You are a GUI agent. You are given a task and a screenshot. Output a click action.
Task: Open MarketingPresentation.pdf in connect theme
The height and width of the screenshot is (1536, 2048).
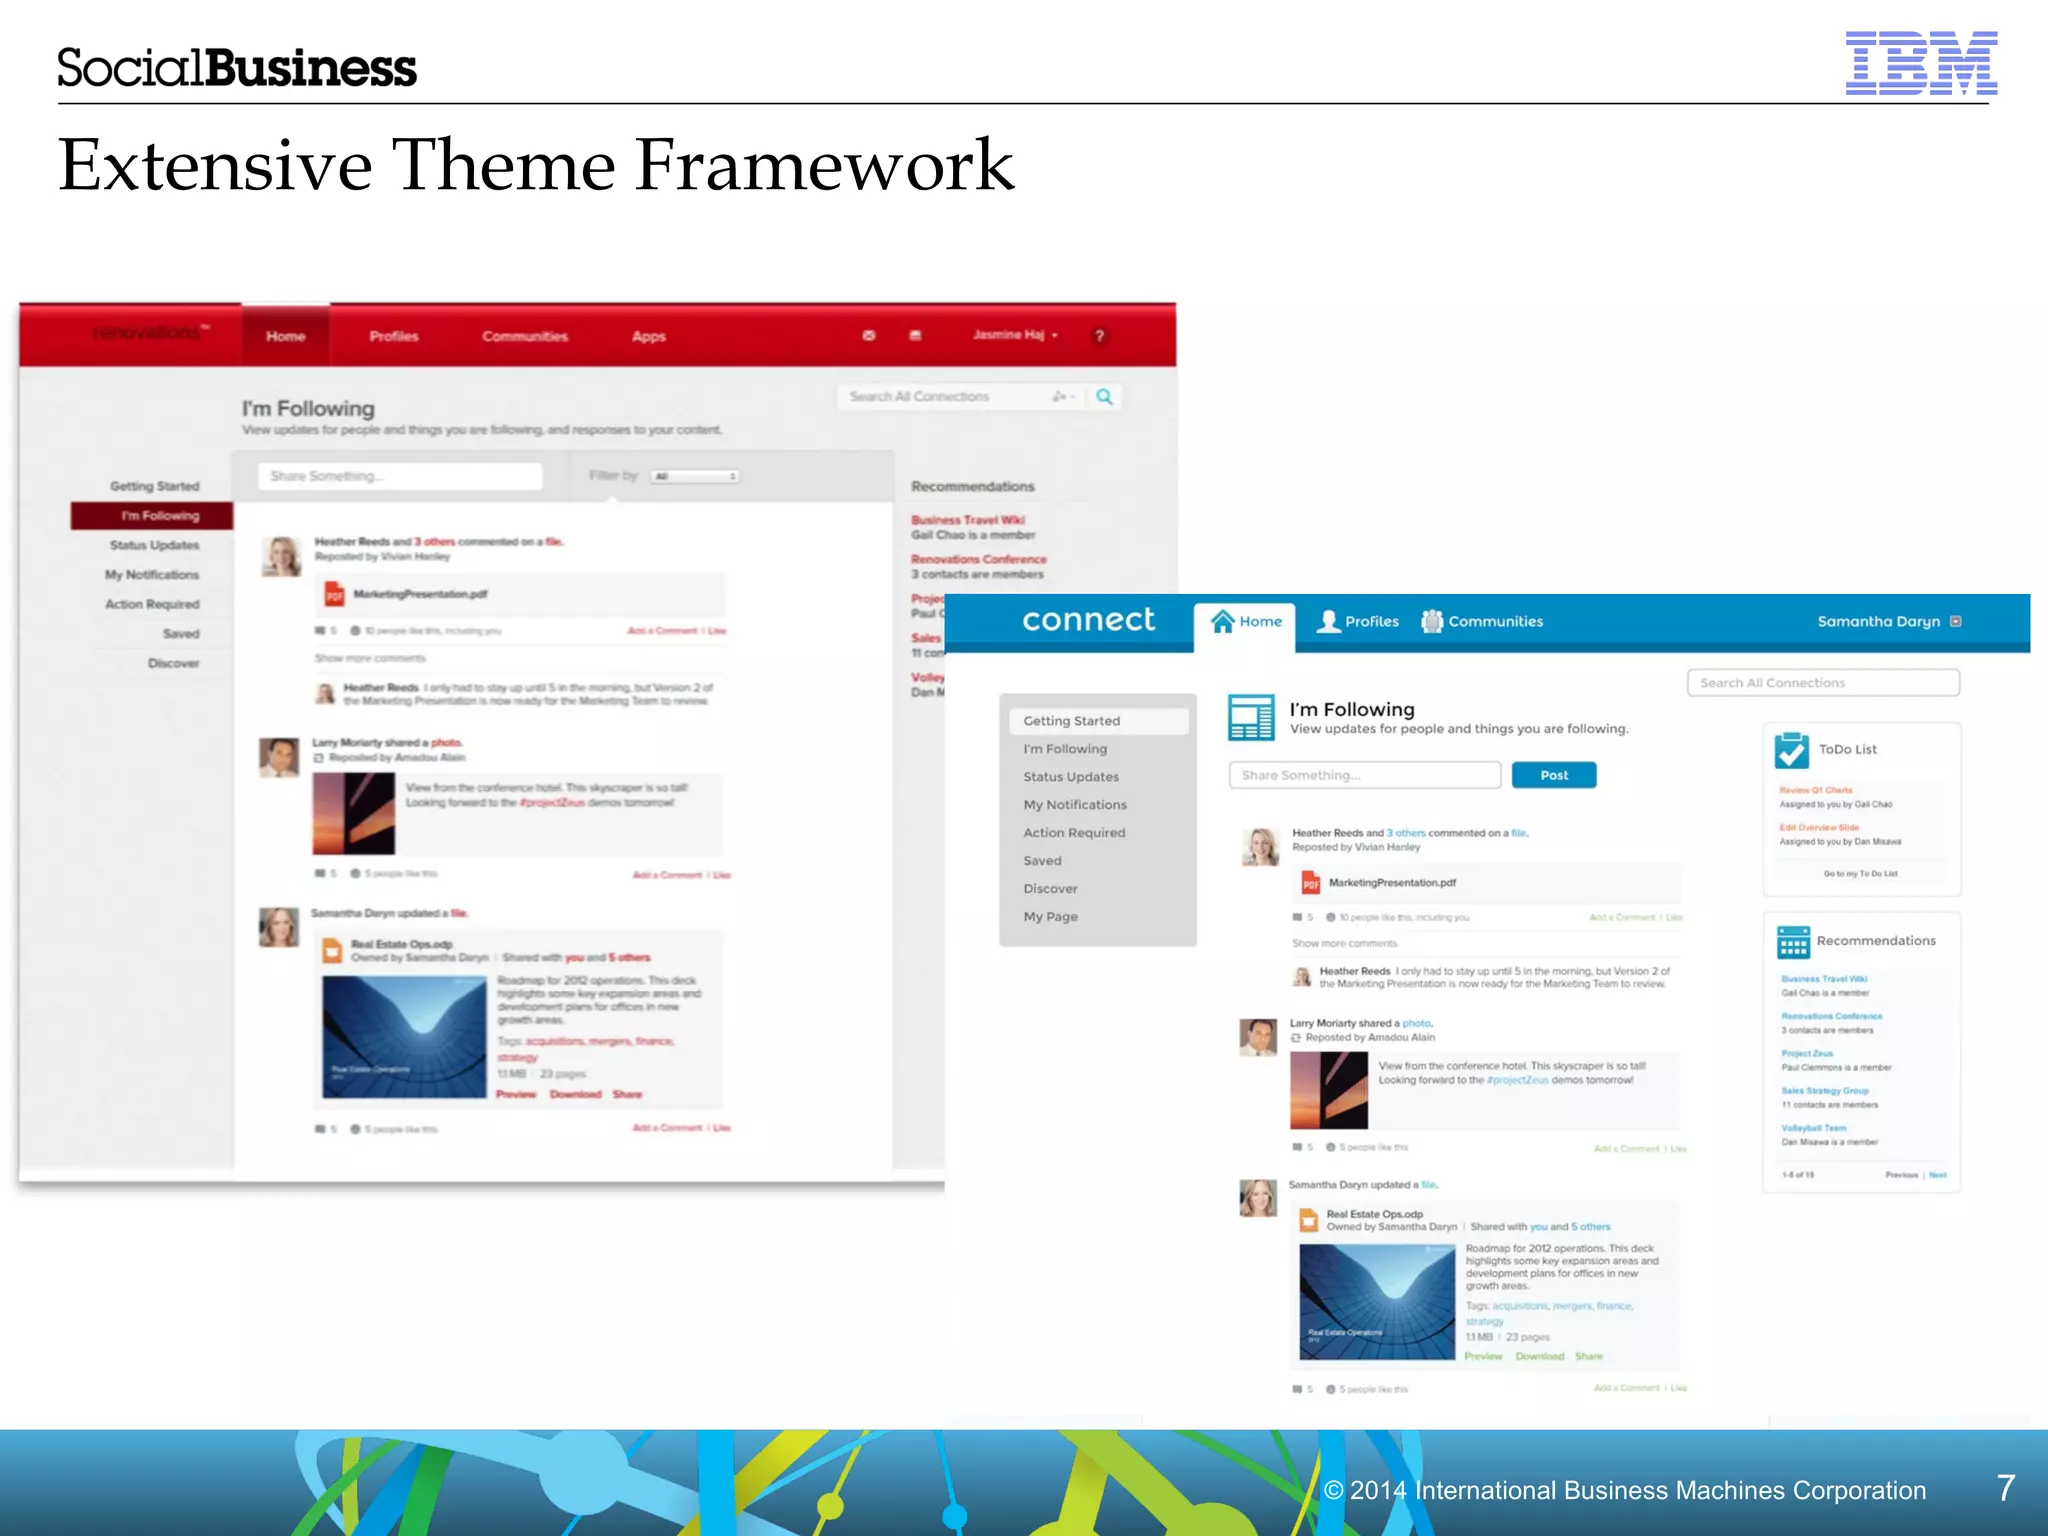[x=1392, y=883]
